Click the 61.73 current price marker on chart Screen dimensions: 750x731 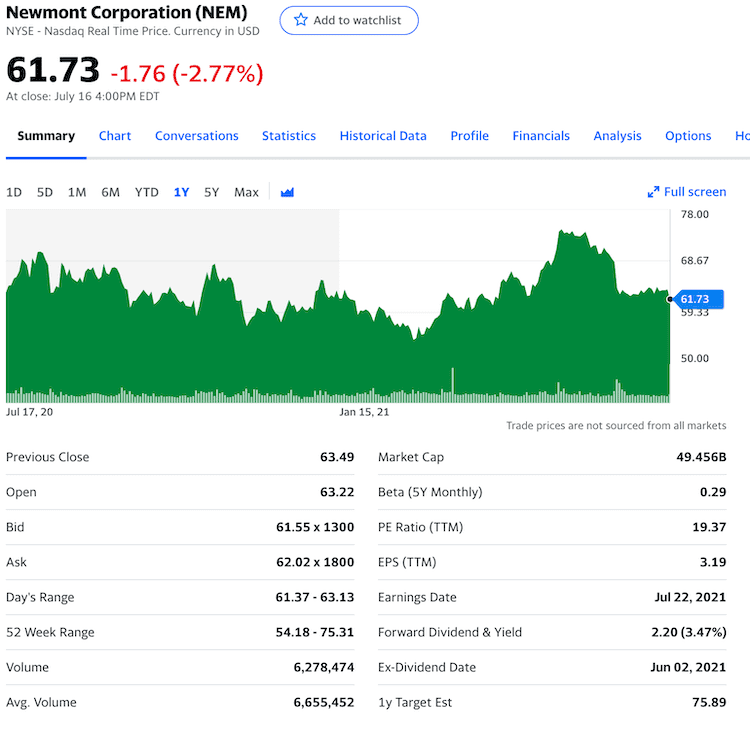tap(698, 299)
